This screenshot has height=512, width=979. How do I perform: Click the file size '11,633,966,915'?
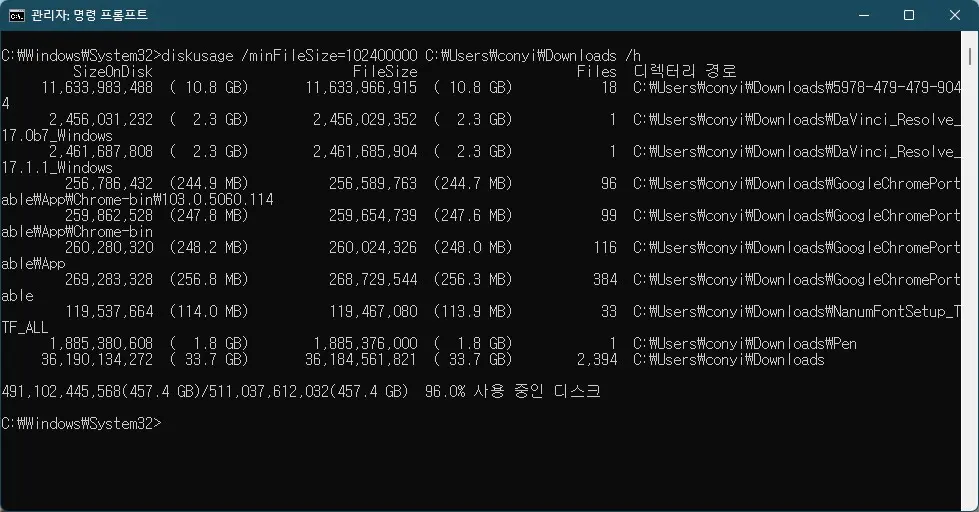coord(361,88)
